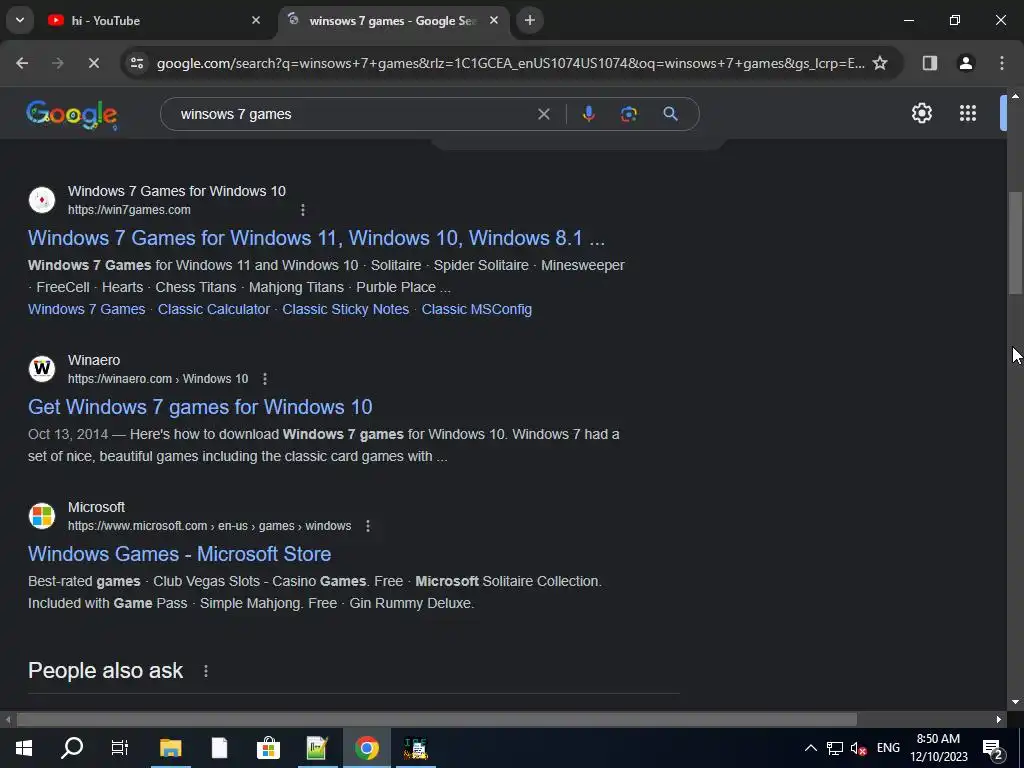The width and height of the screenshot is (1024, 768).
Task: Open the clock showing 8:50 AM
Action: point(938,748)
